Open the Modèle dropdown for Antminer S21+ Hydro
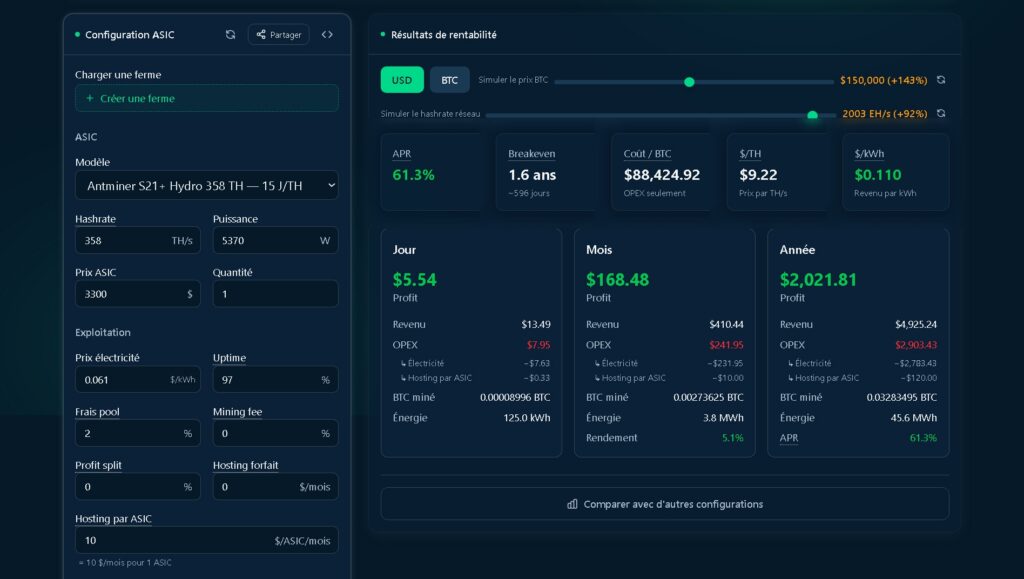 click(207, 186)
